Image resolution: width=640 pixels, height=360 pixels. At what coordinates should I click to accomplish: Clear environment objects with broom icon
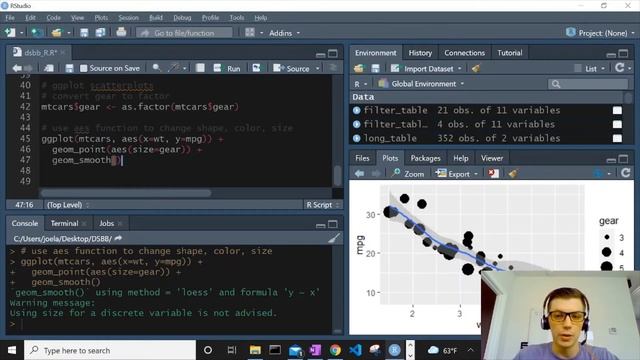(x=476, y=69)
